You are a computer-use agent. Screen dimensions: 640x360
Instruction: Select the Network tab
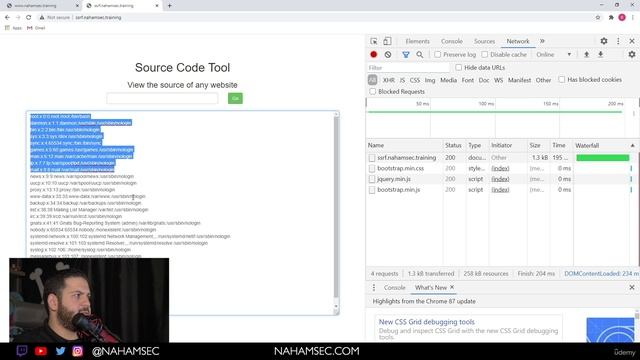click(518, 41)
